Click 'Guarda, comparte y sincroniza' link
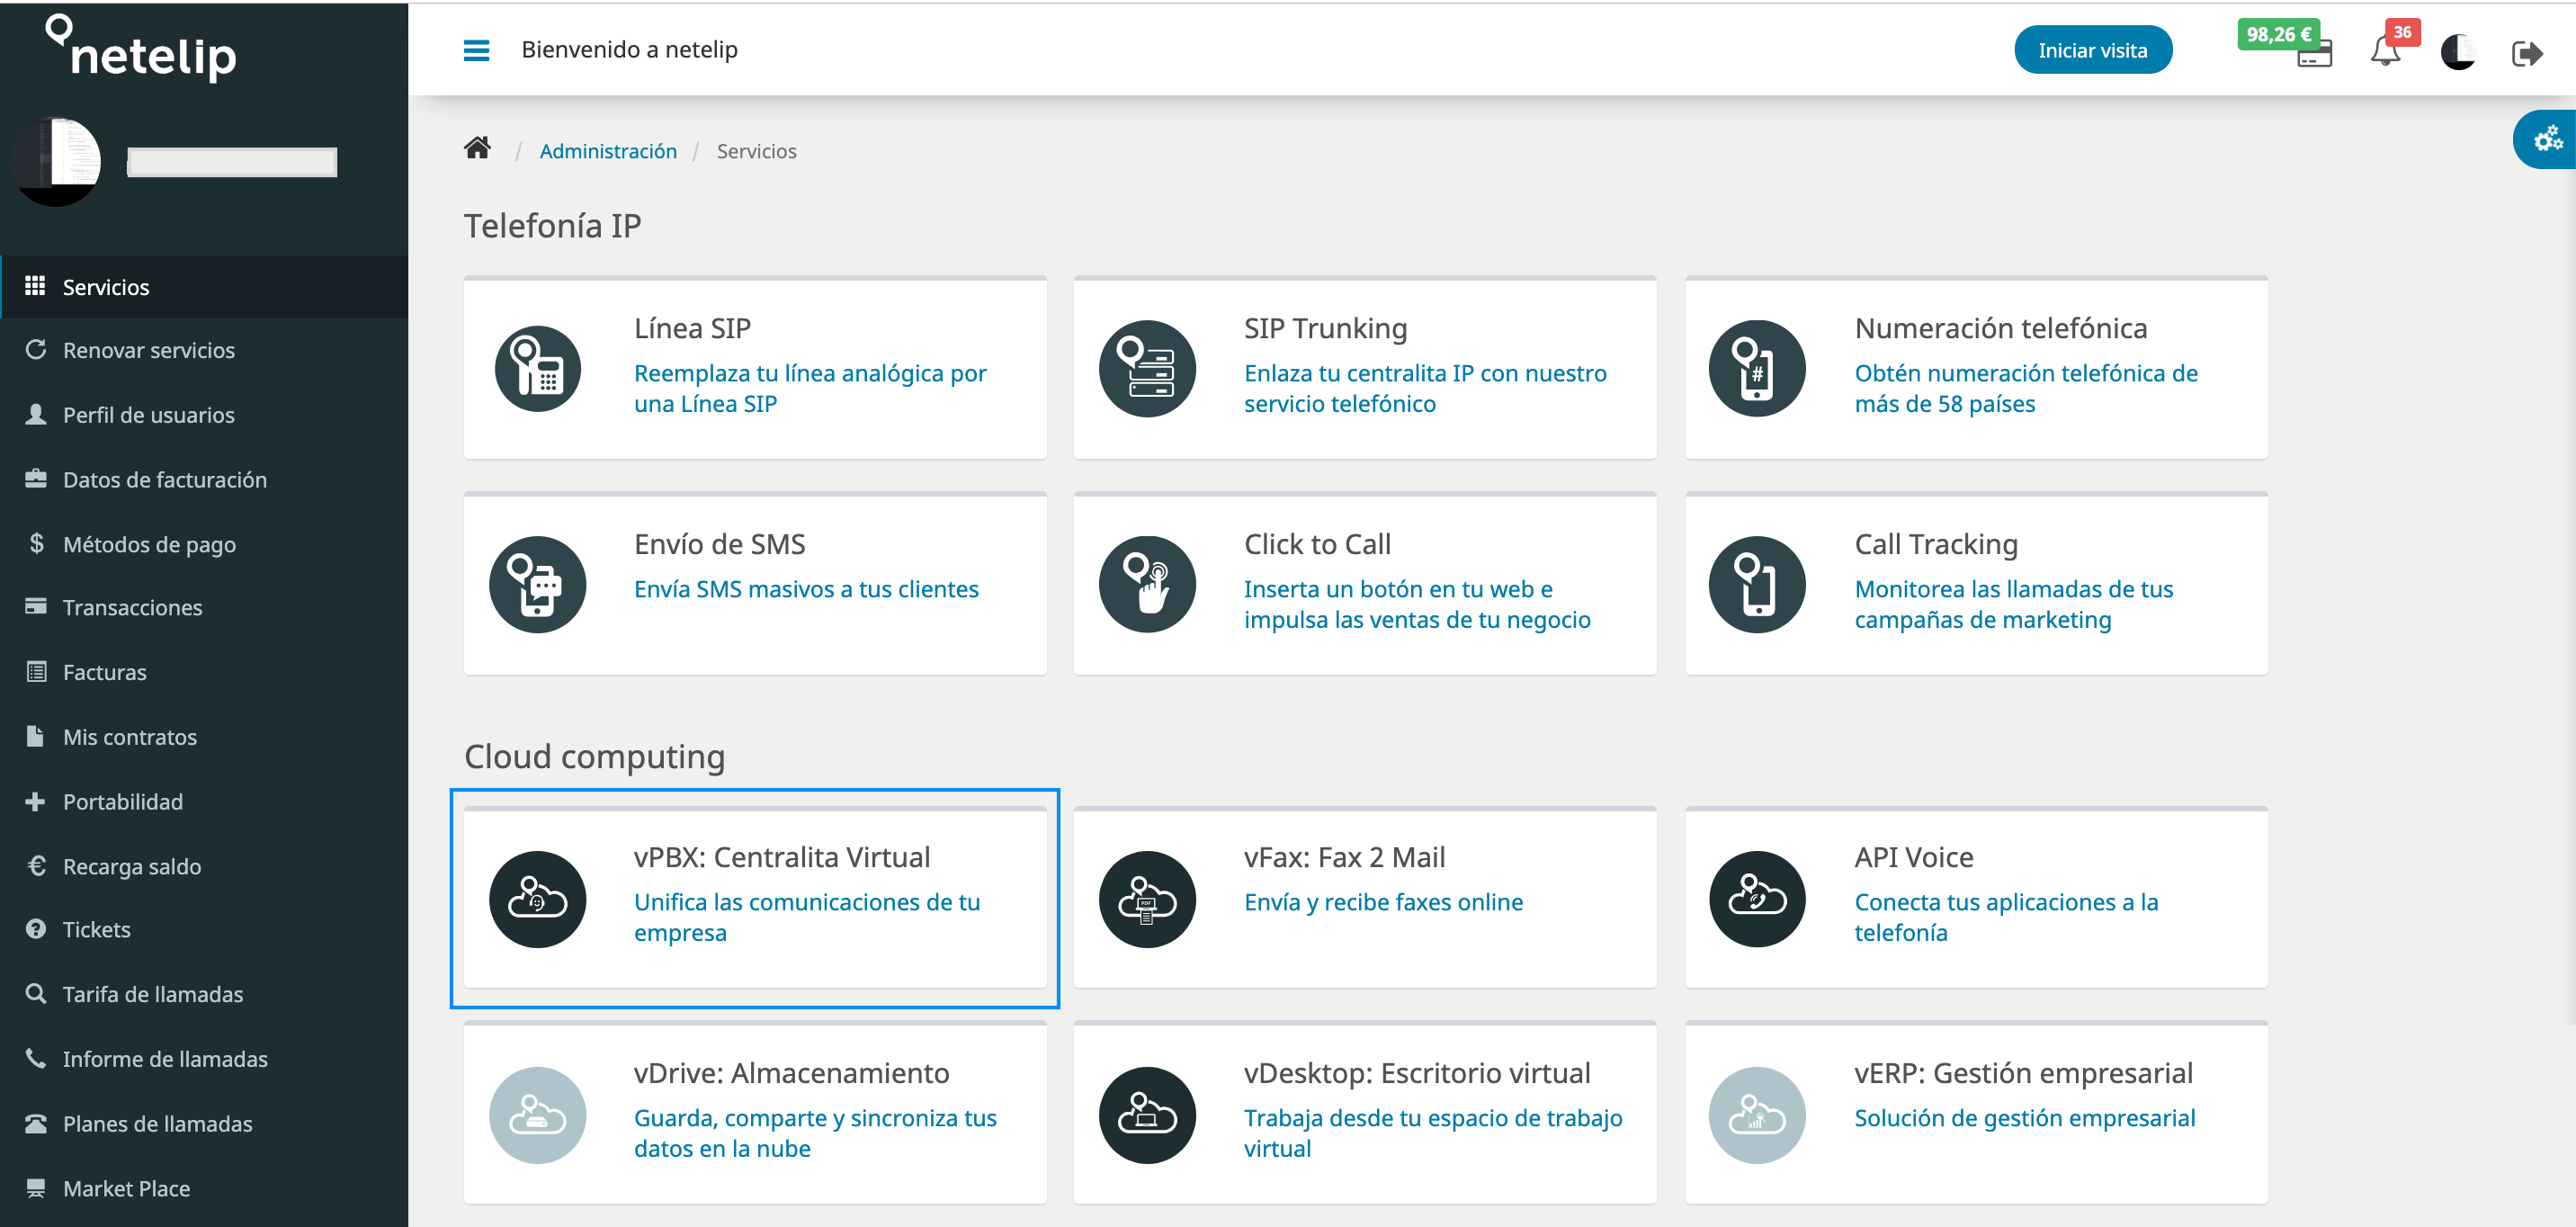2576x1227 pixels. (x=815, y=1133)
